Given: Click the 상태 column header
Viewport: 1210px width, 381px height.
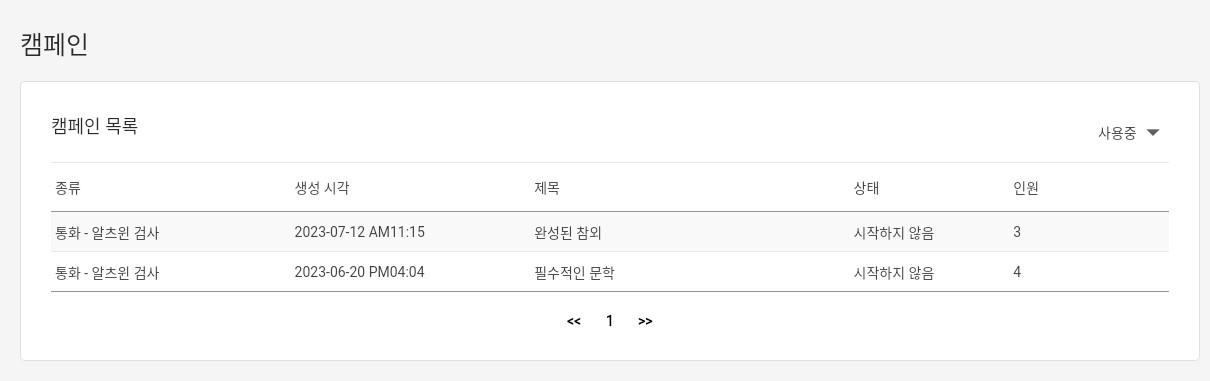Looking at the screenshot, I should click(866, 188).
